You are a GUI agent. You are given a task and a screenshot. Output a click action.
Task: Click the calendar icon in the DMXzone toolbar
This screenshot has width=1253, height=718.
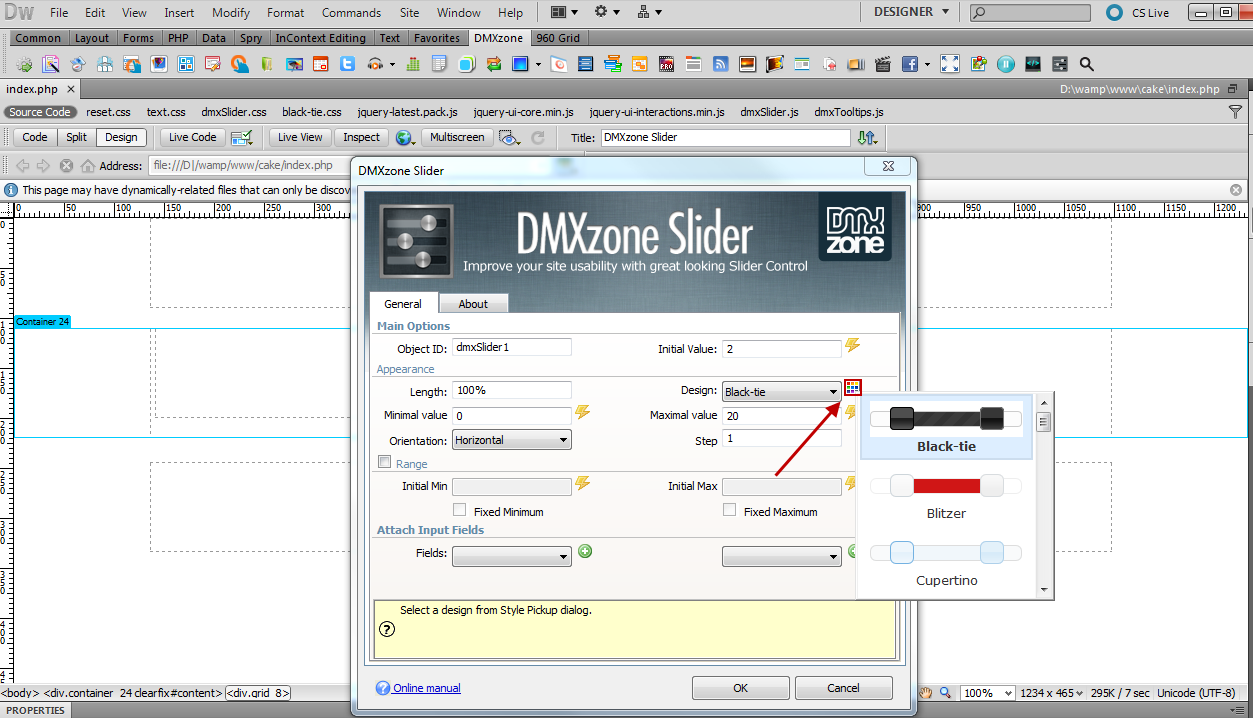pos(320,64)
